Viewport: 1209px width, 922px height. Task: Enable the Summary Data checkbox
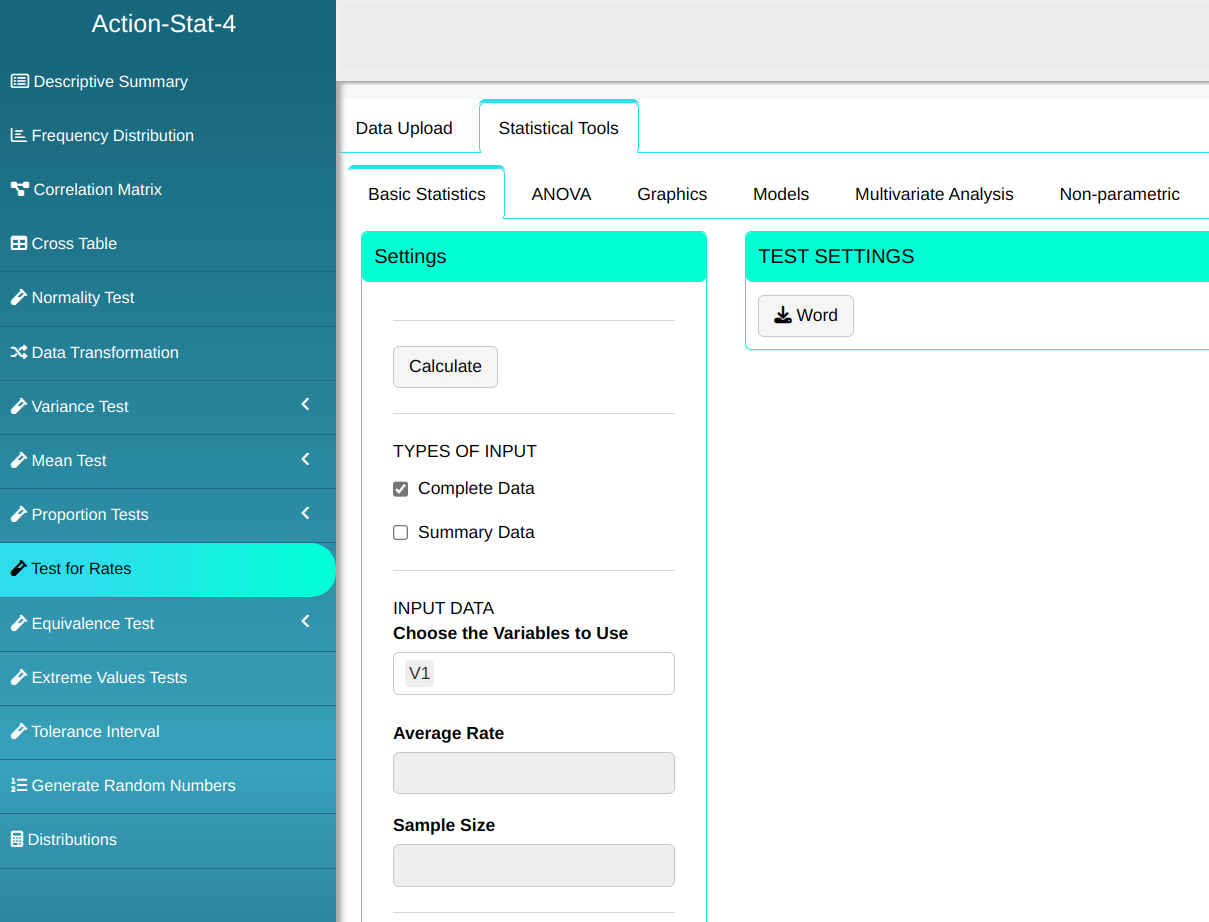pos(401,533)
